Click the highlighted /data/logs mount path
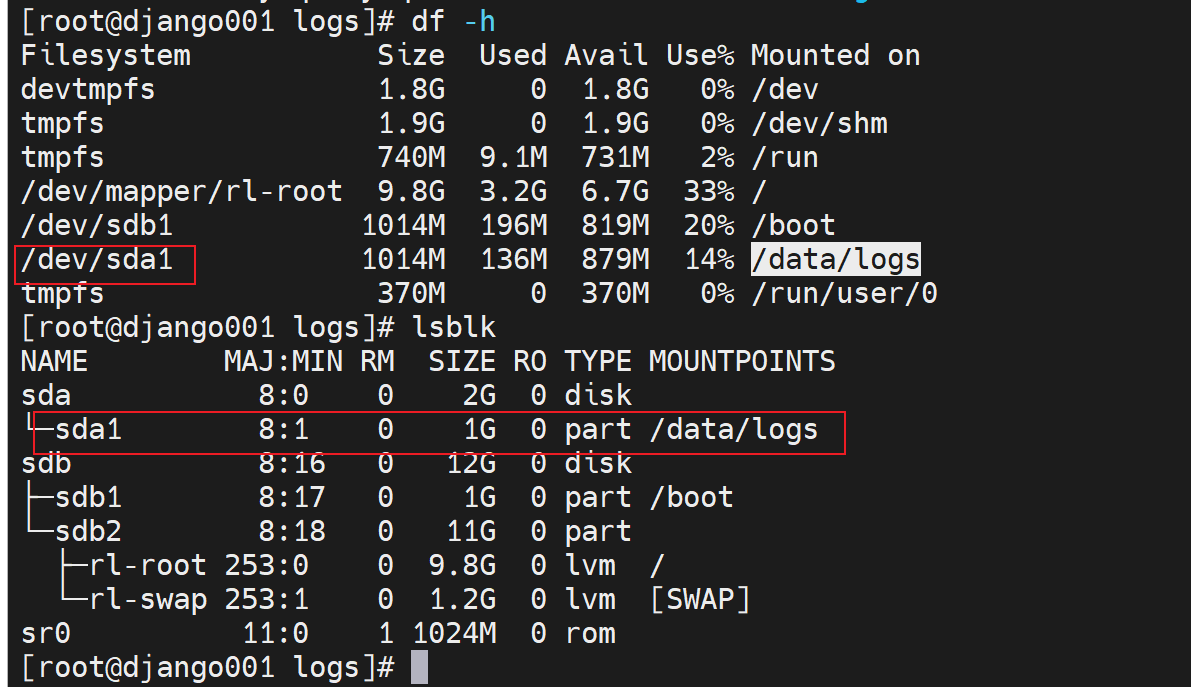 pyautogui.click(x=835, y=260)
